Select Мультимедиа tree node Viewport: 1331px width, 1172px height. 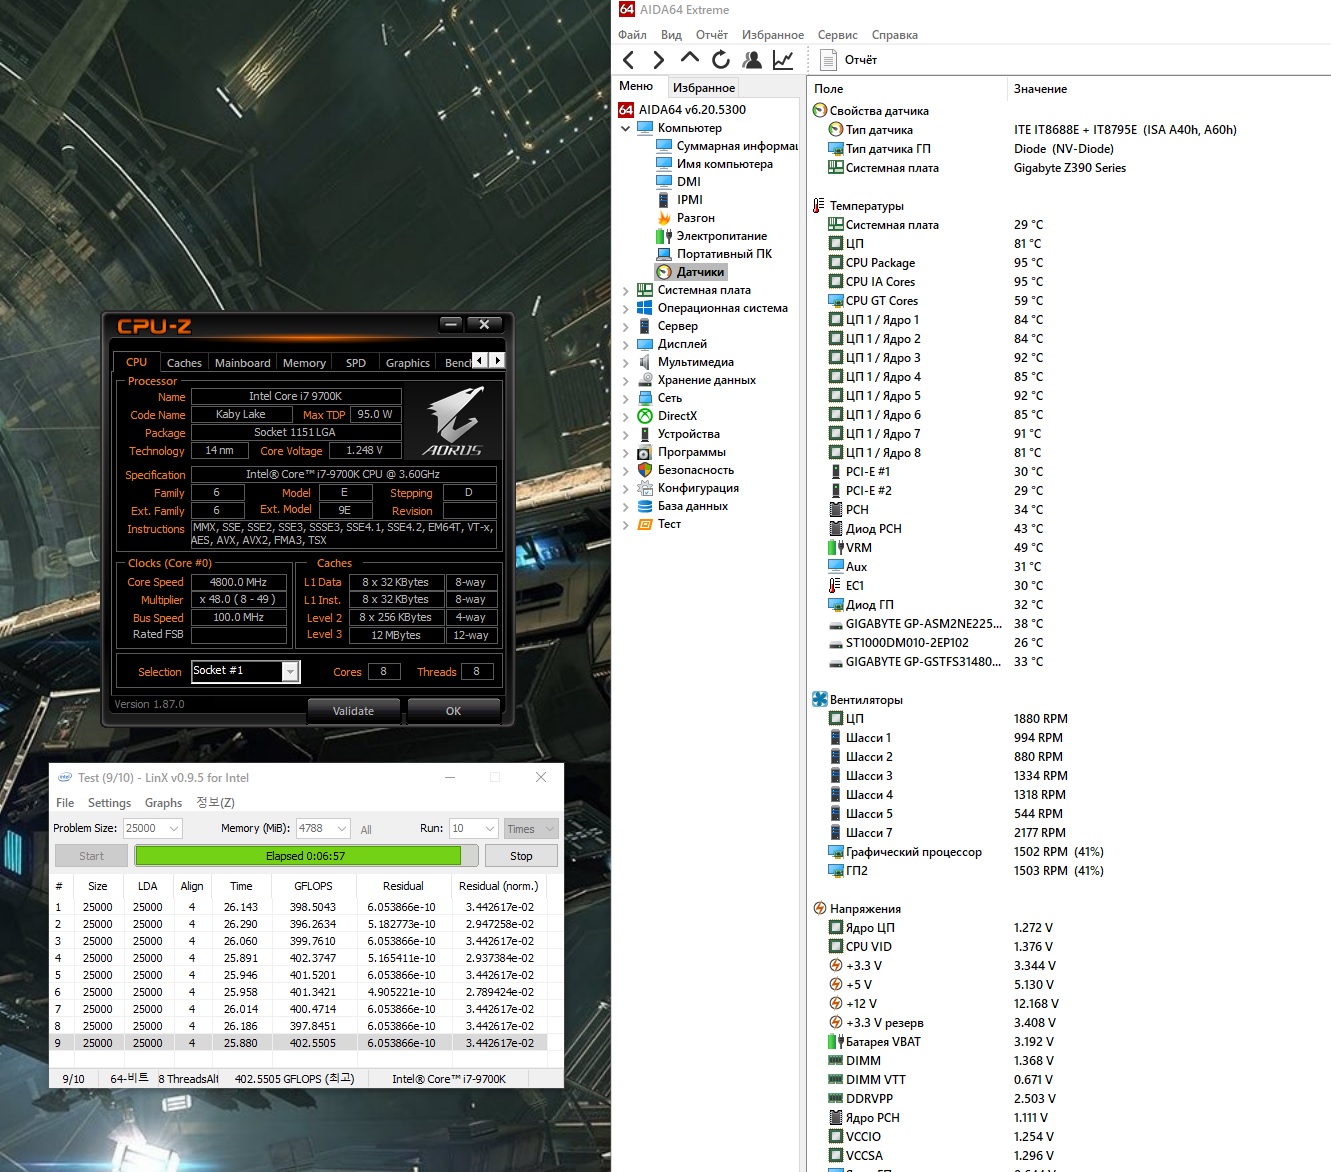(x=686, y=362)
